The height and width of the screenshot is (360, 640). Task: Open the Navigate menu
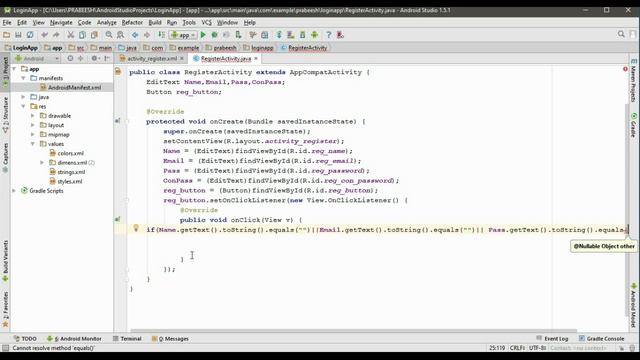[61, 22]
